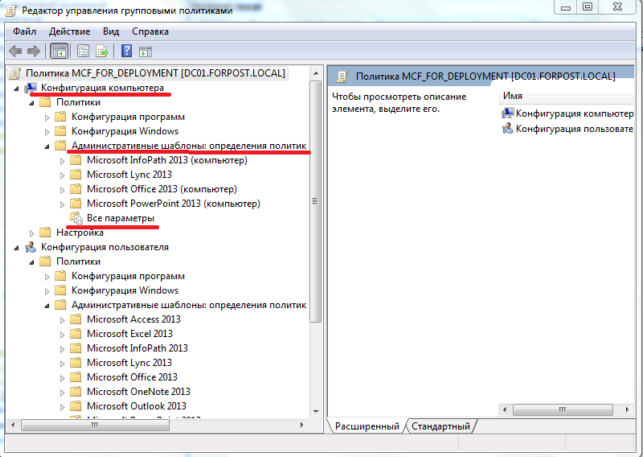Click the computer icon in the right pane list

click(x=508, y=113)
